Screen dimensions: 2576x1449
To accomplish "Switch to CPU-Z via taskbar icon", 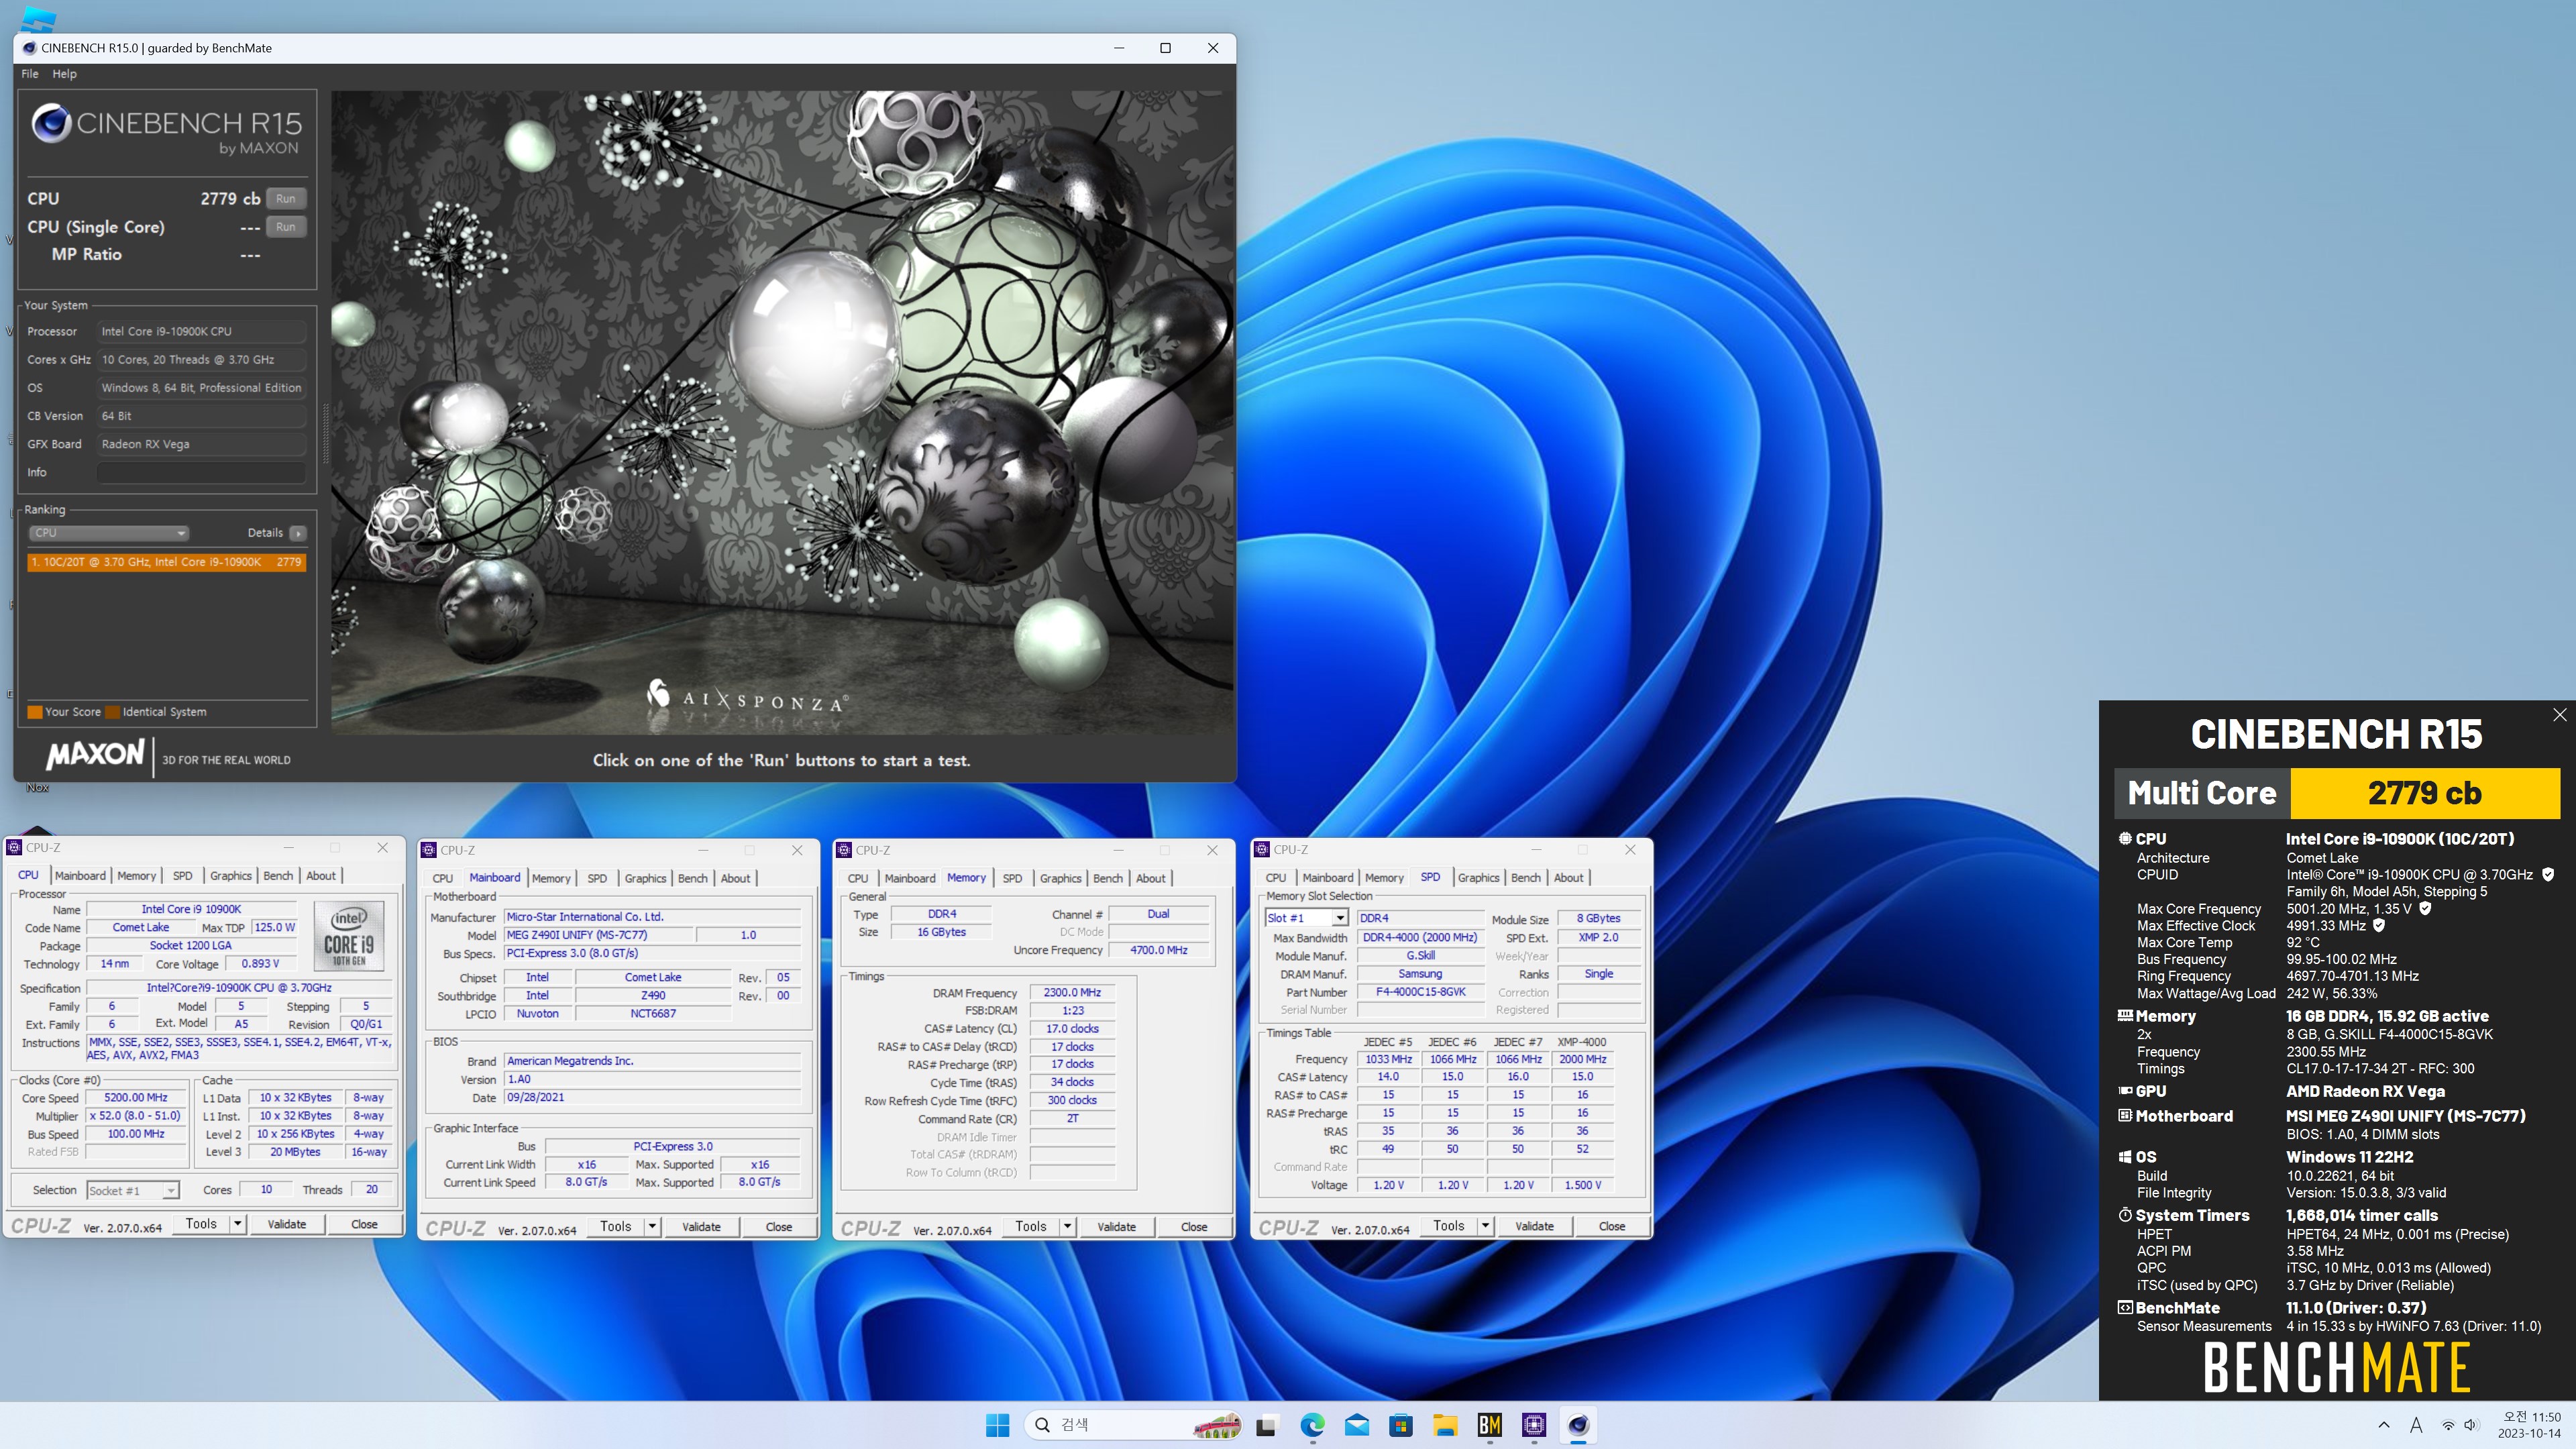I will point(1534,1425).
